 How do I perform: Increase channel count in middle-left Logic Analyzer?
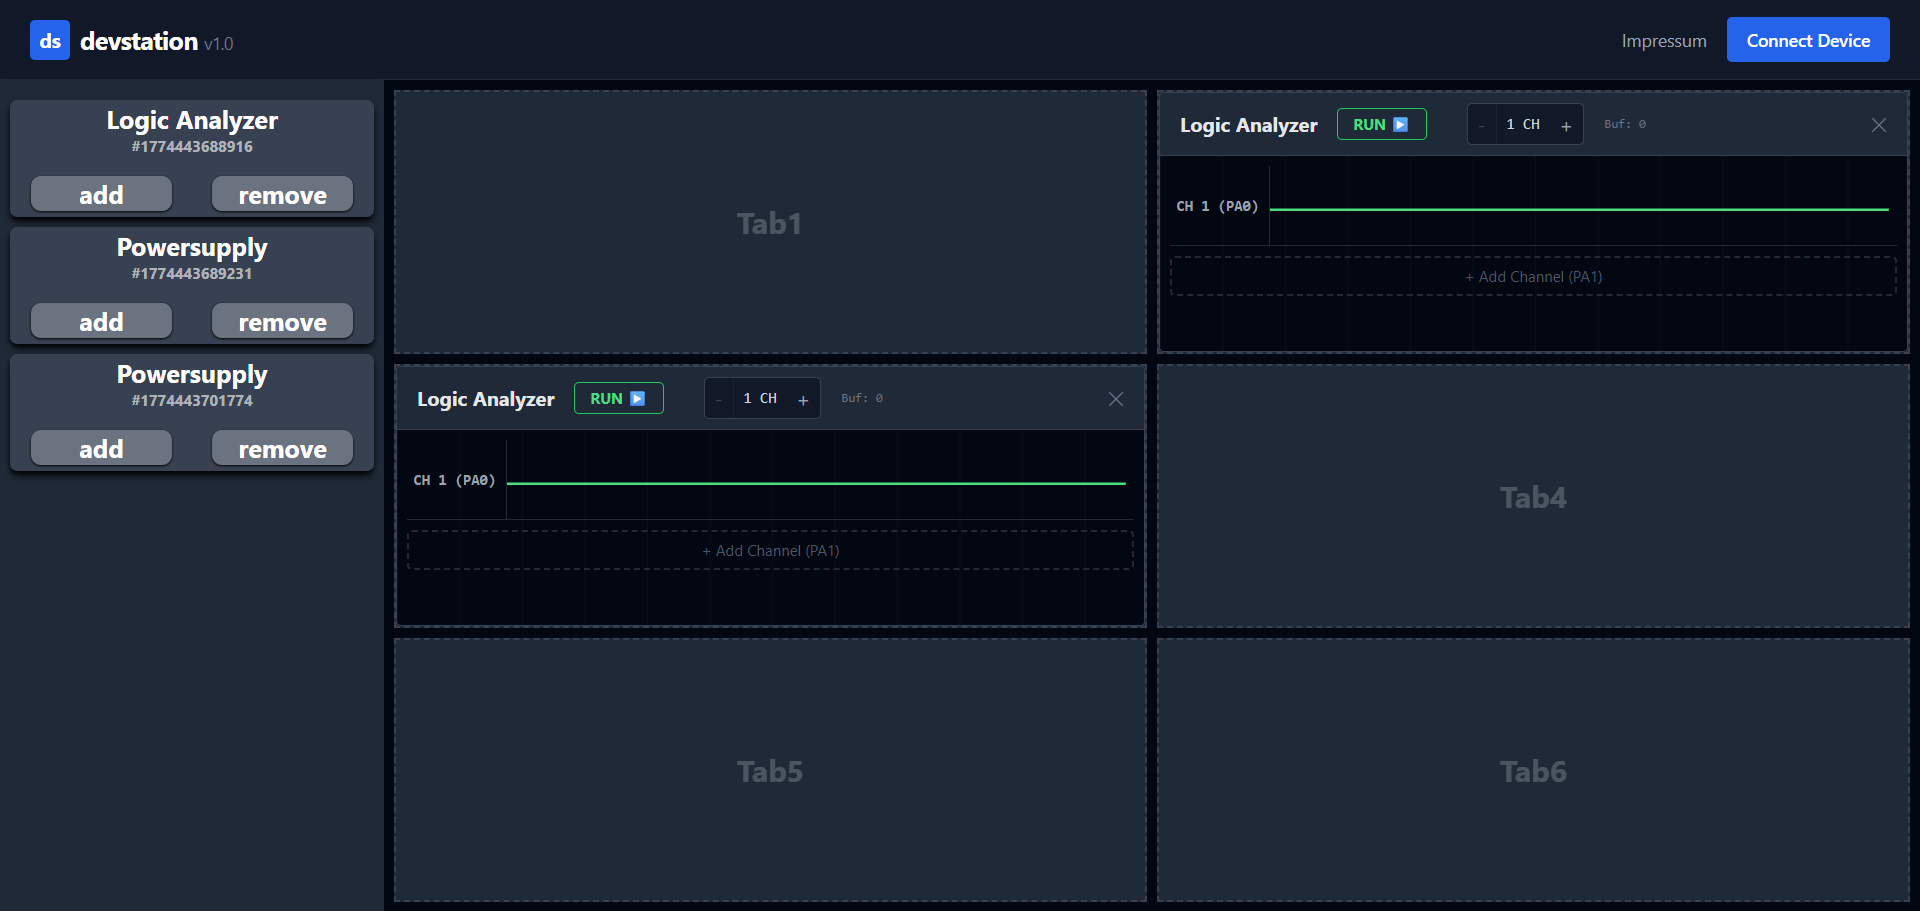click(802, 400)
